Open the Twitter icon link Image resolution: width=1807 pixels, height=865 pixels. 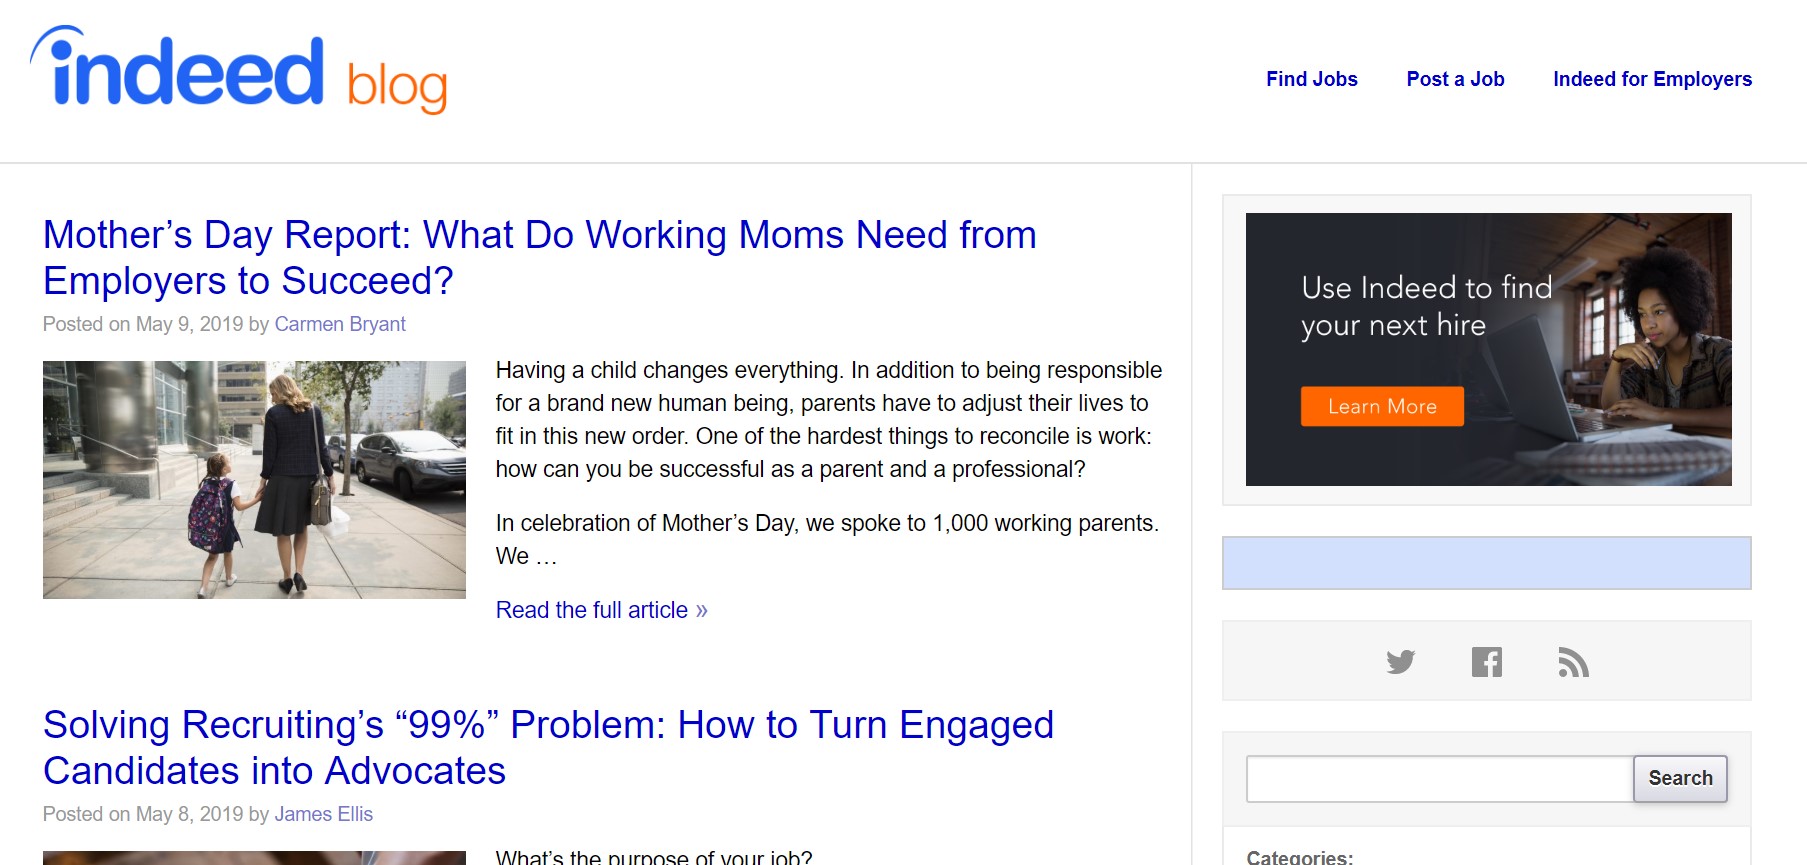tap(1400, 662)
